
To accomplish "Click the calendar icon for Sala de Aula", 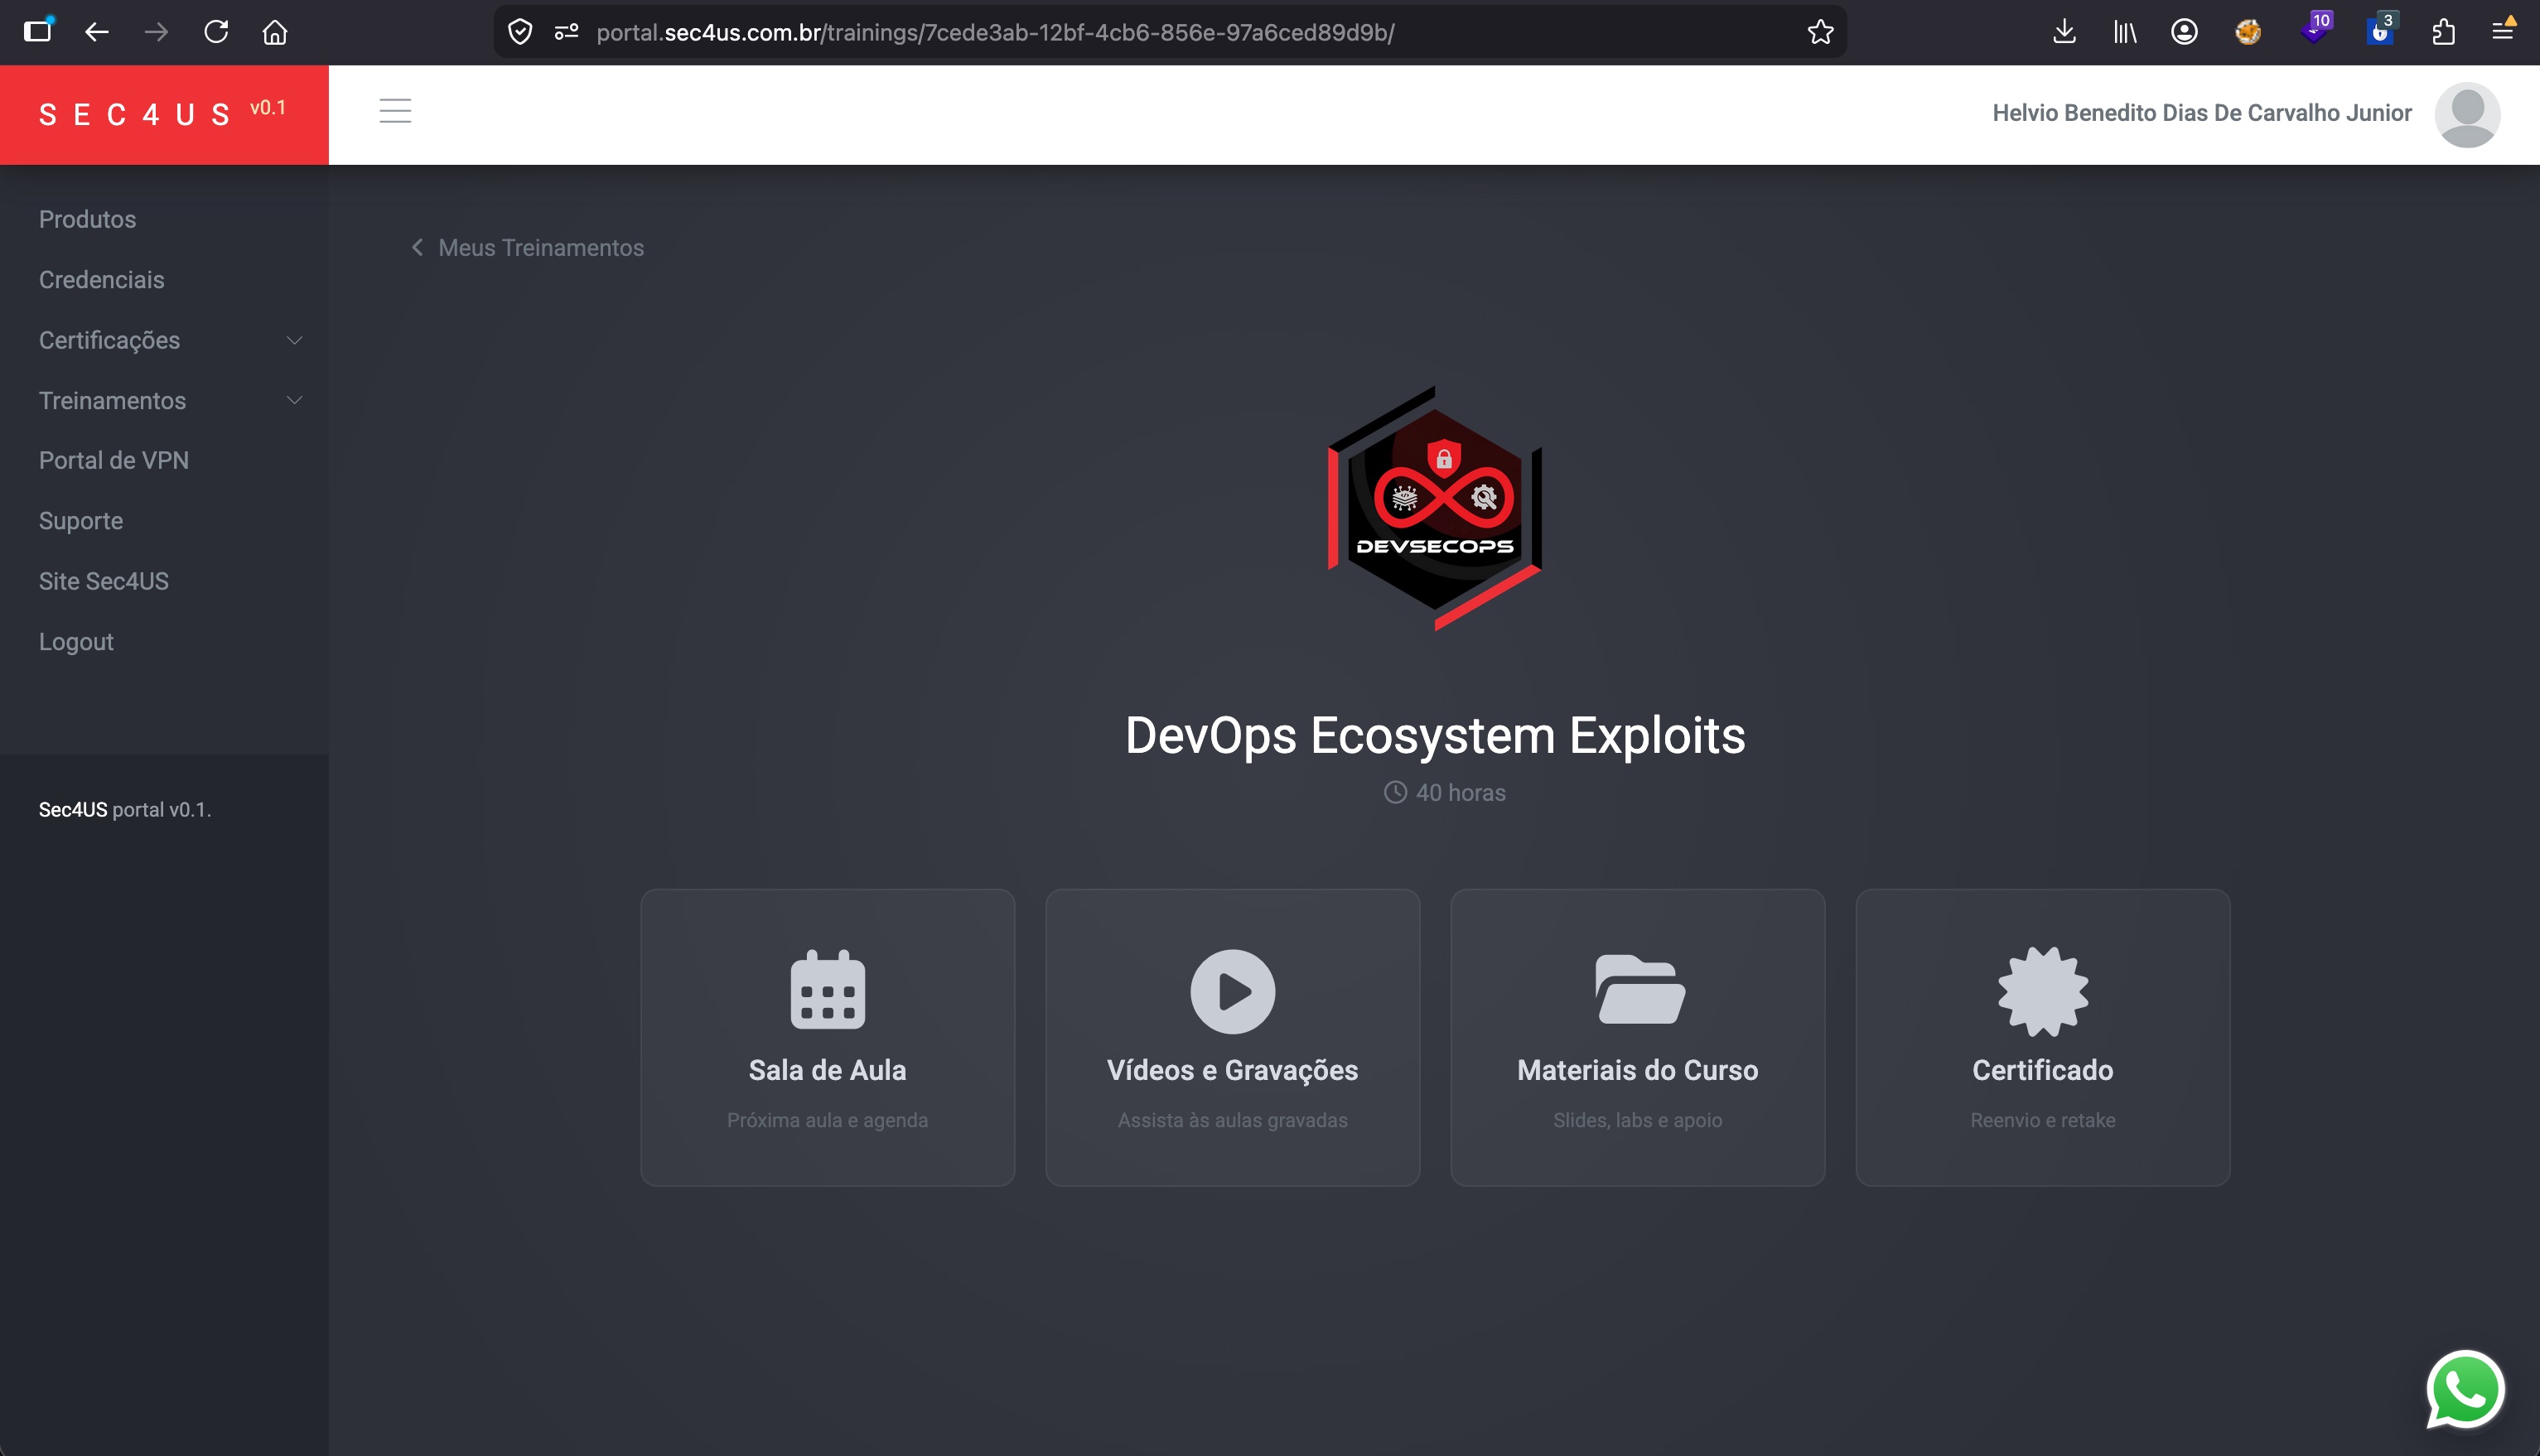I will coord(827,990).
